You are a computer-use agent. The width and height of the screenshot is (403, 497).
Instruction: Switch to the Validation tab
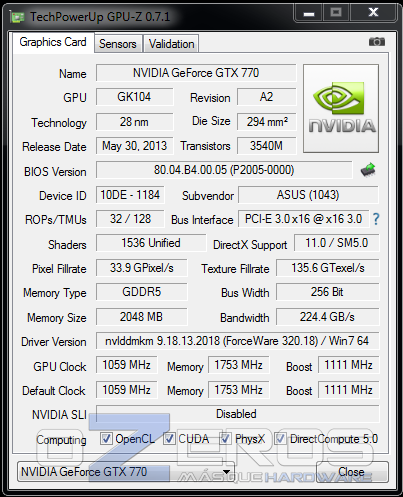[171, 44]
